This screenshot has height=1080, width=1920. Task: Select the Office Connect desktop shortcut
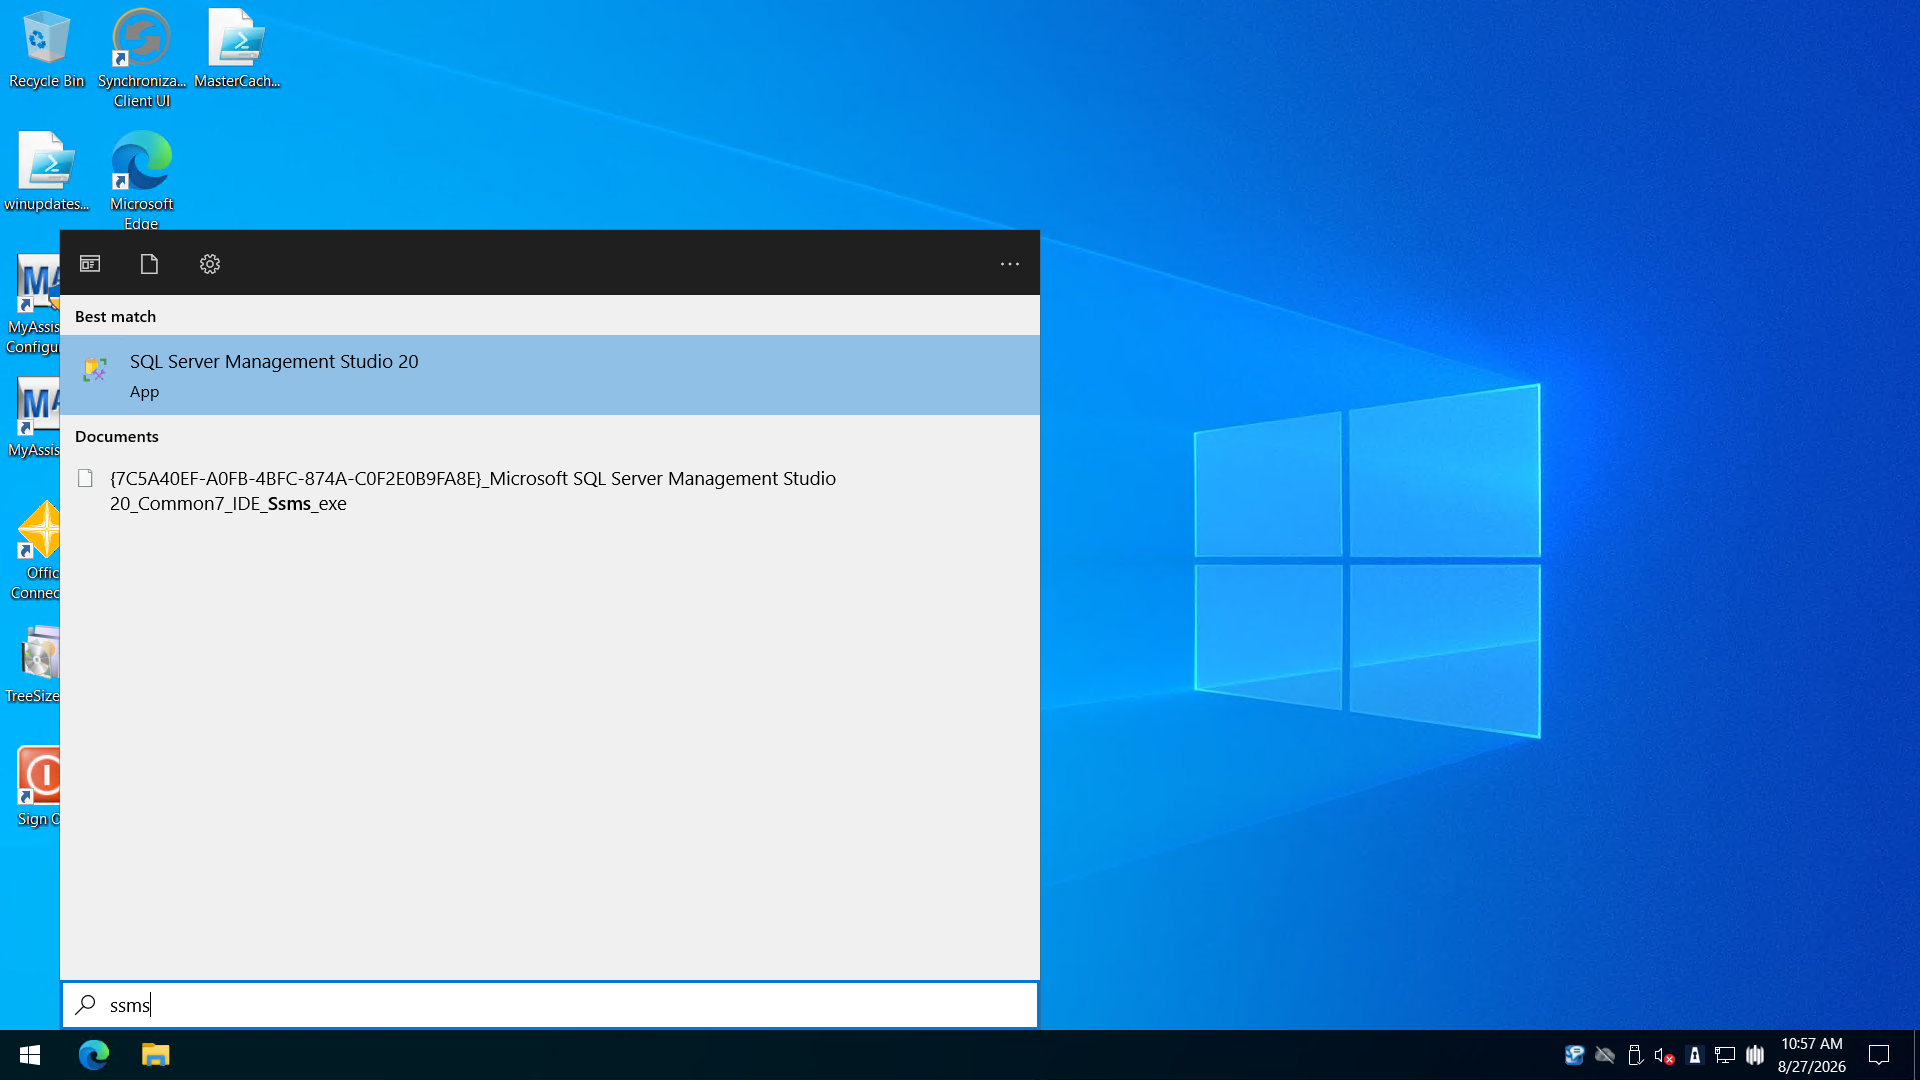tap(36, 551)
